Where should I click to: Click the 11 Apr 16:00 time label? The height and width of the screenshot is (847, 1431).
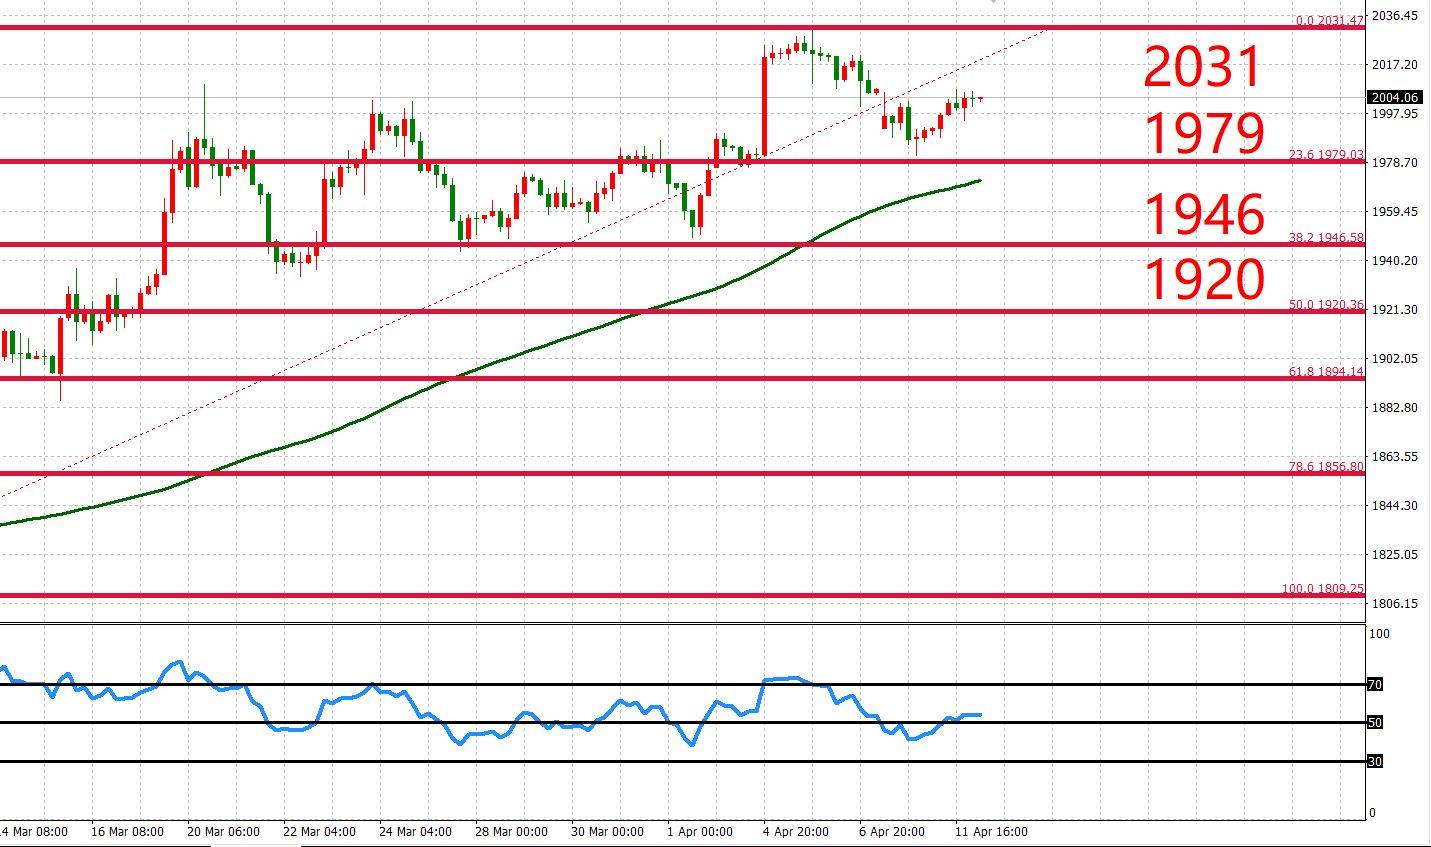point(992,832)
